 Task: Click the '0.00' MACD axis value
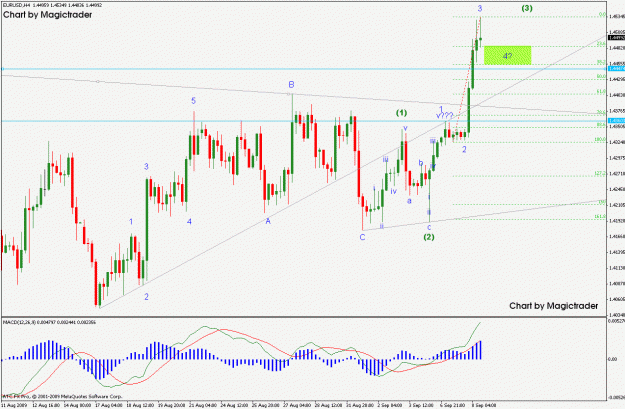click(x=612, y=359)
